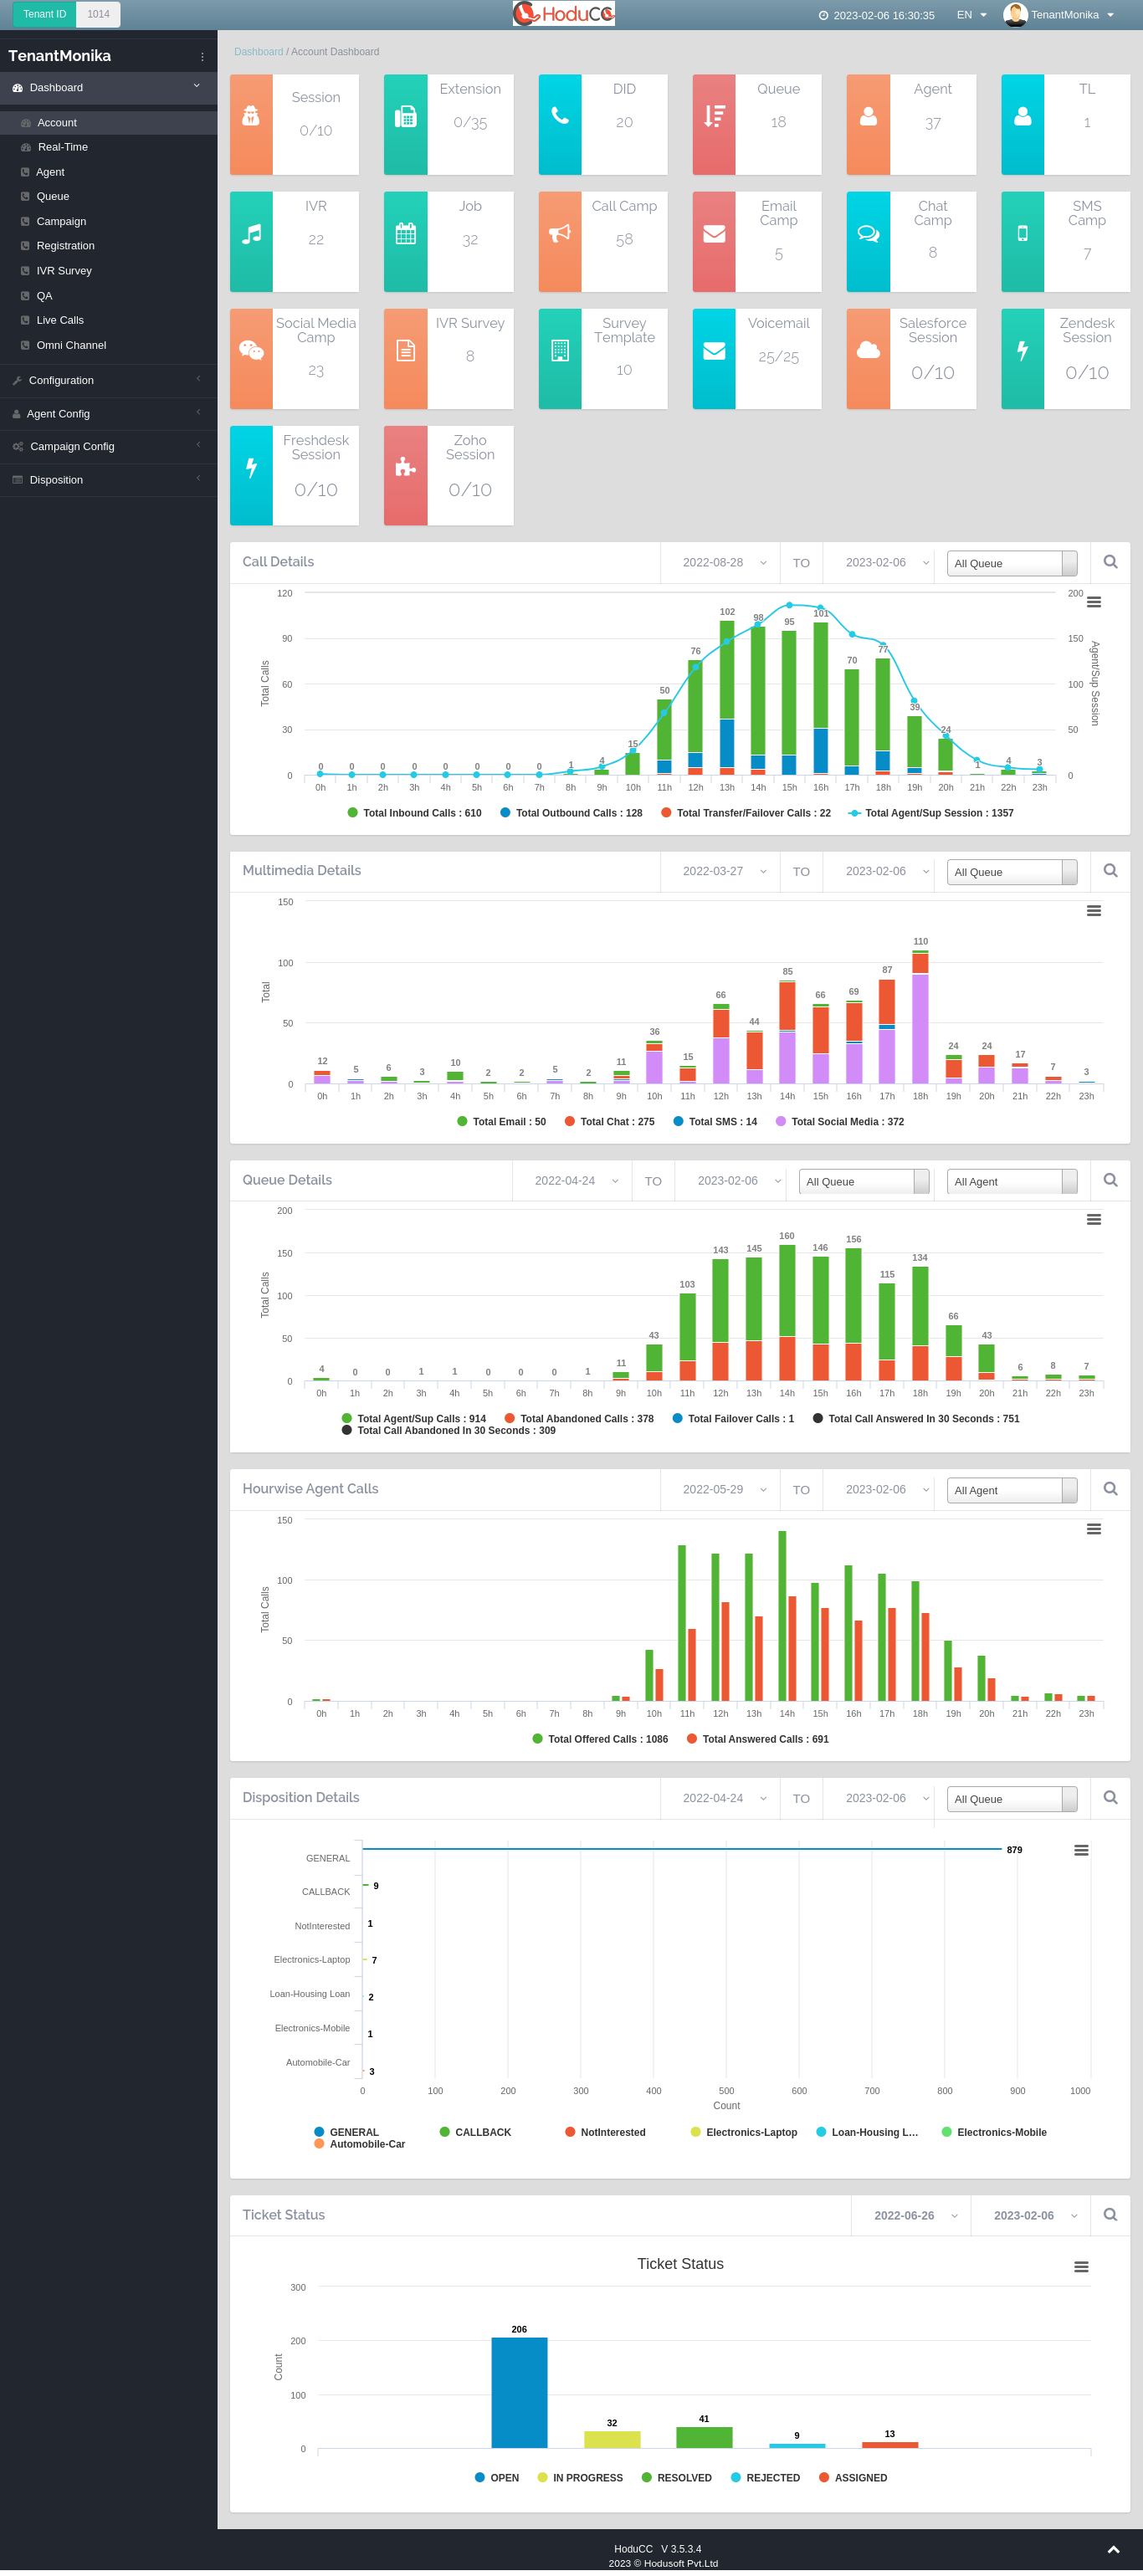The width and height of the screenshot is (1143, 2576).
Task: Toggle Total Inbound Calls legend series
Action: 414,813
